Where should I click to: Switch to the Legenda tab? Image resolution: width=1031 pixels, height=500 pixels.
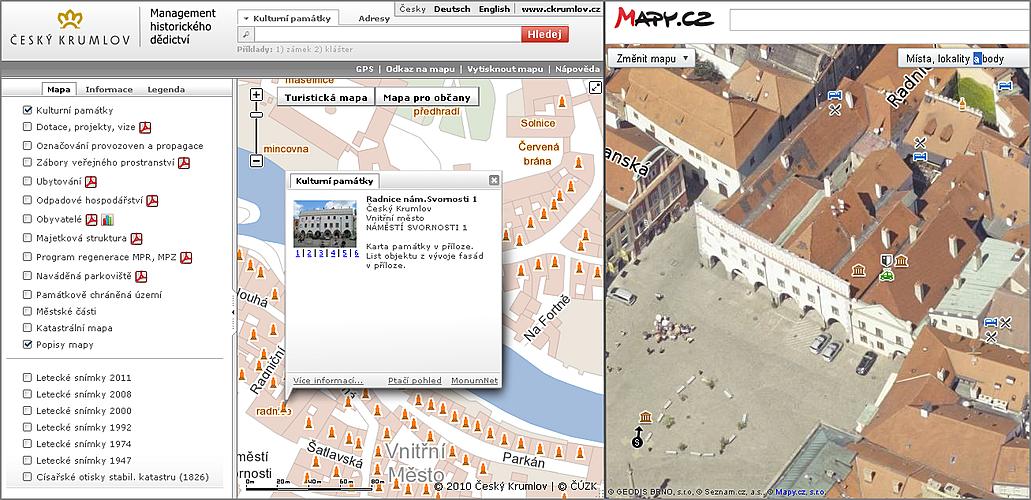166,89
